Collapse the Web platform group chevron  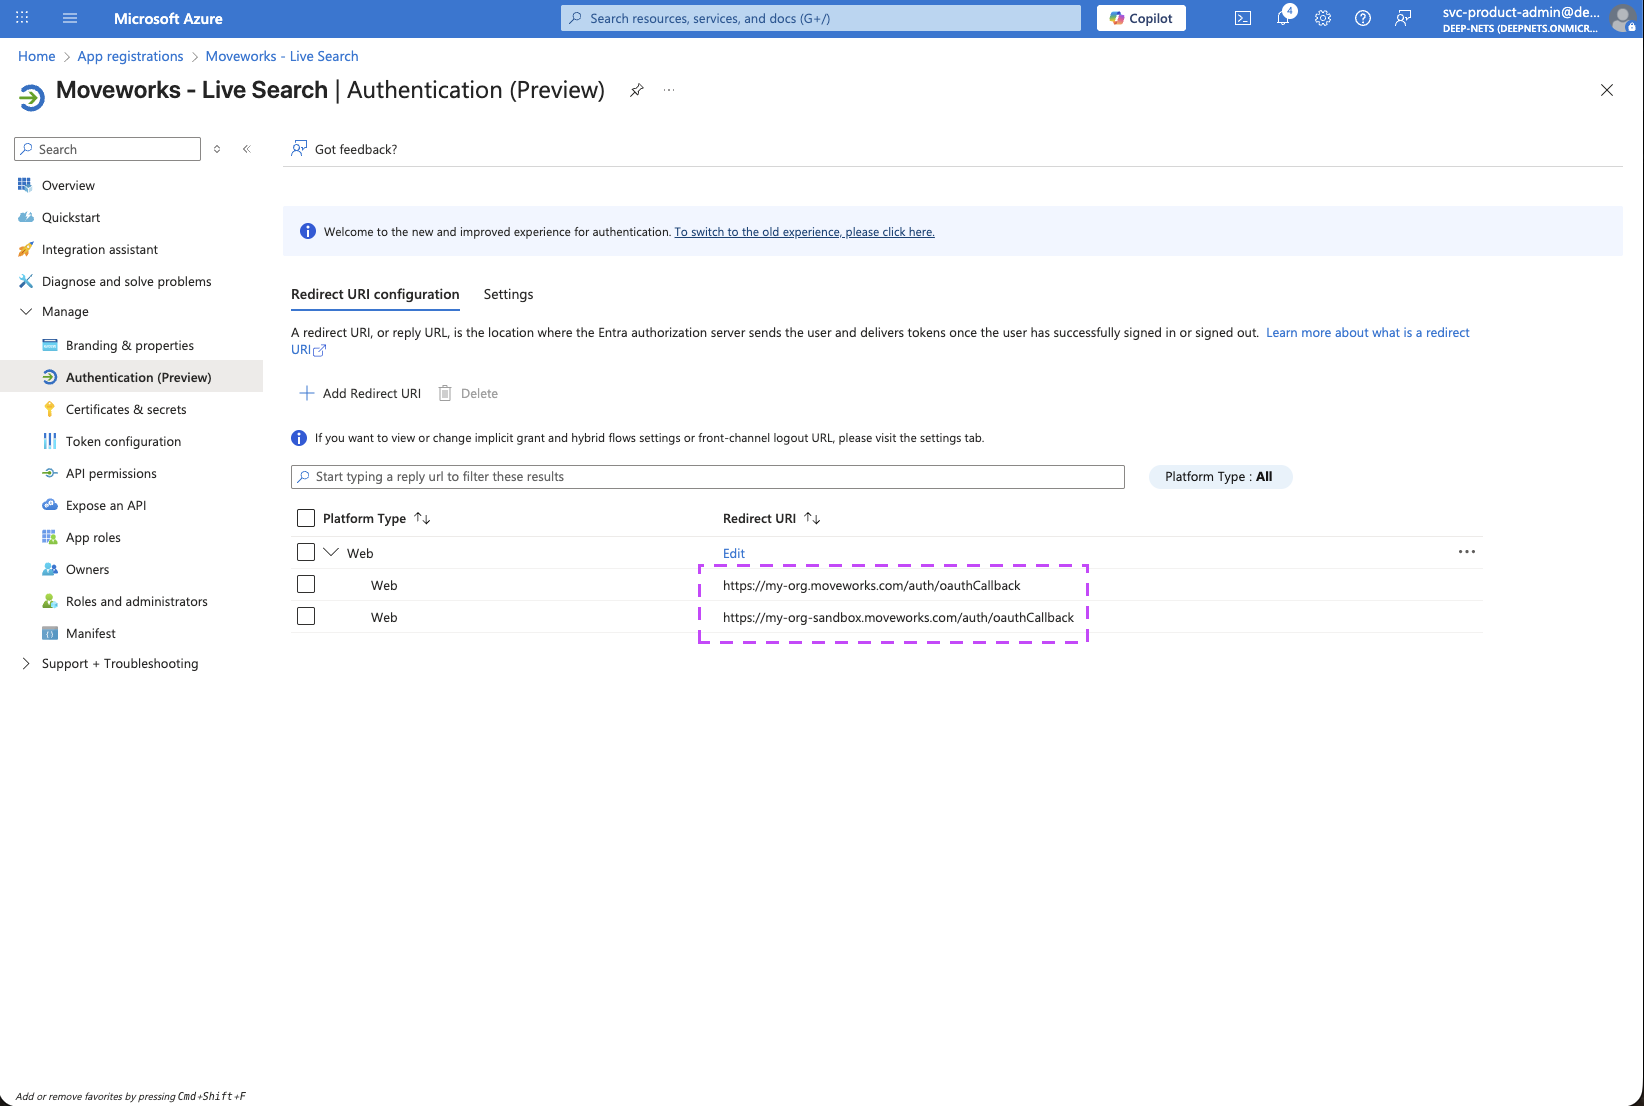pyautogui.click(x=331, y=552)
